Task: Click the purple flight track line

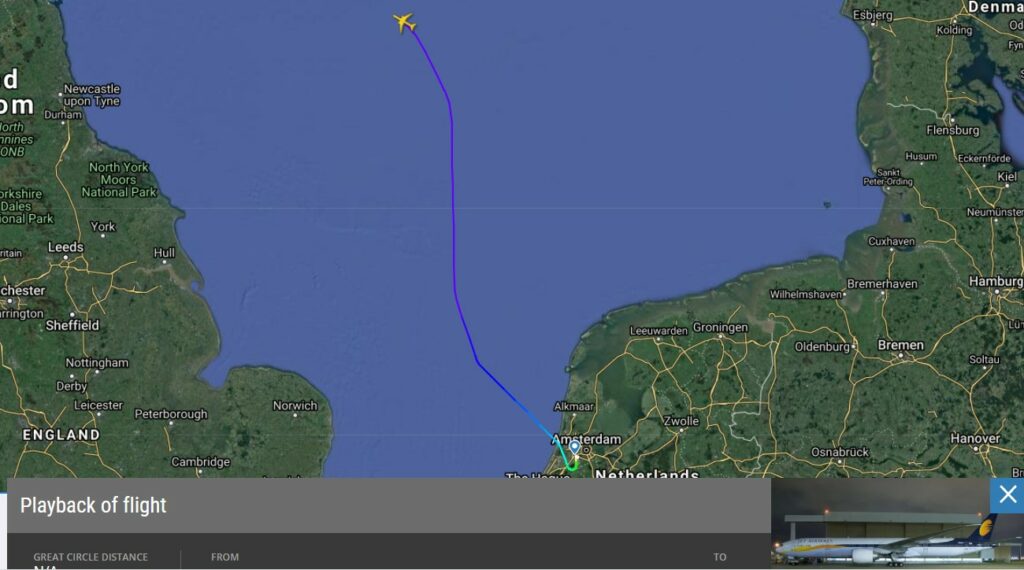Action: coord(453,196)
